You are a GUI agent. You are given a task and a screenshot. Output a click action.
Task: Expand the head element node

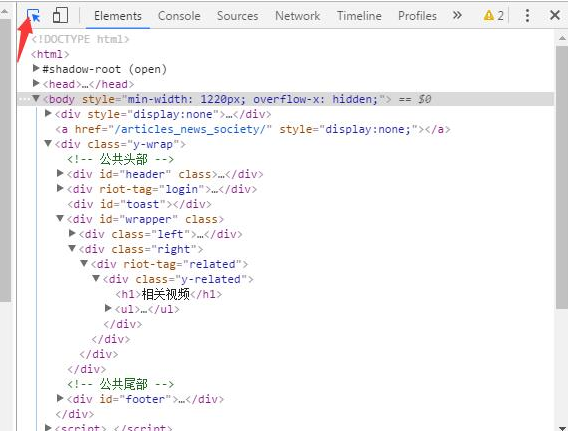(x=36, y=83)
